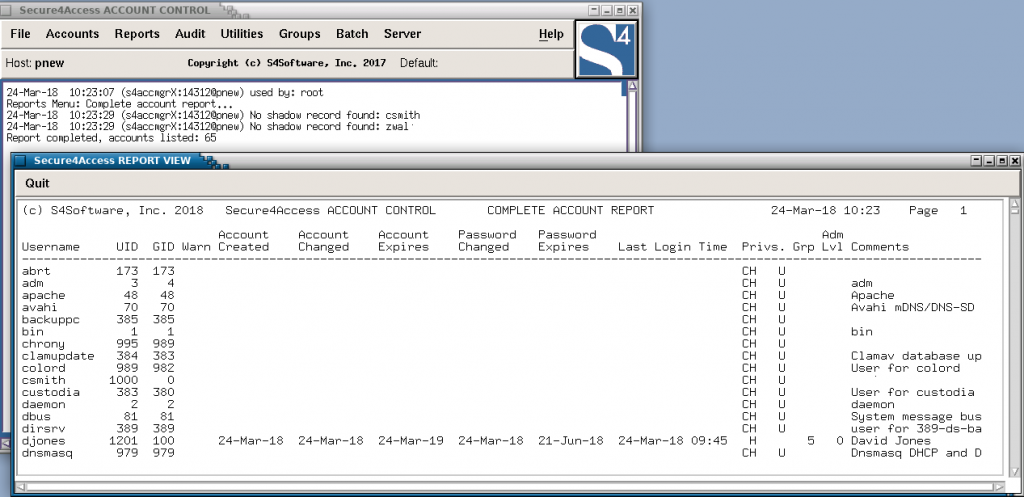
Task: Open the Server menu
Action: pyautogui.click(x=402, y=34)
